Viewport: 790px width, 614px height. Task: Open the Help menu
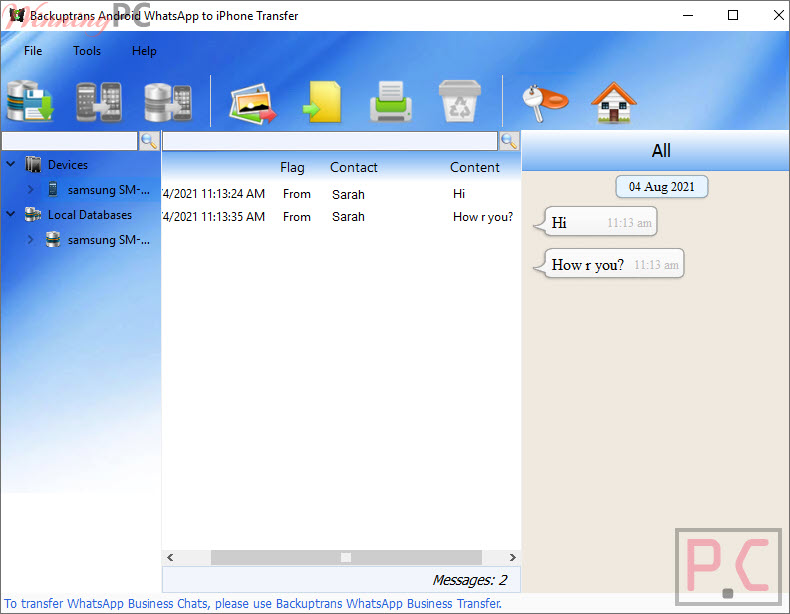144,51
